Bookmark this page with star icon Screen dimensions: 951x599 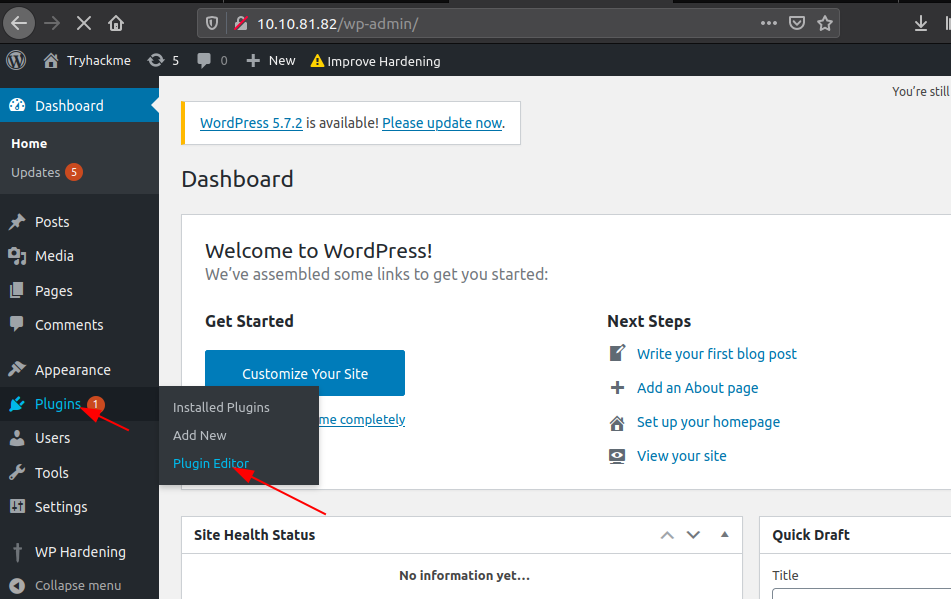pos(825,23)
